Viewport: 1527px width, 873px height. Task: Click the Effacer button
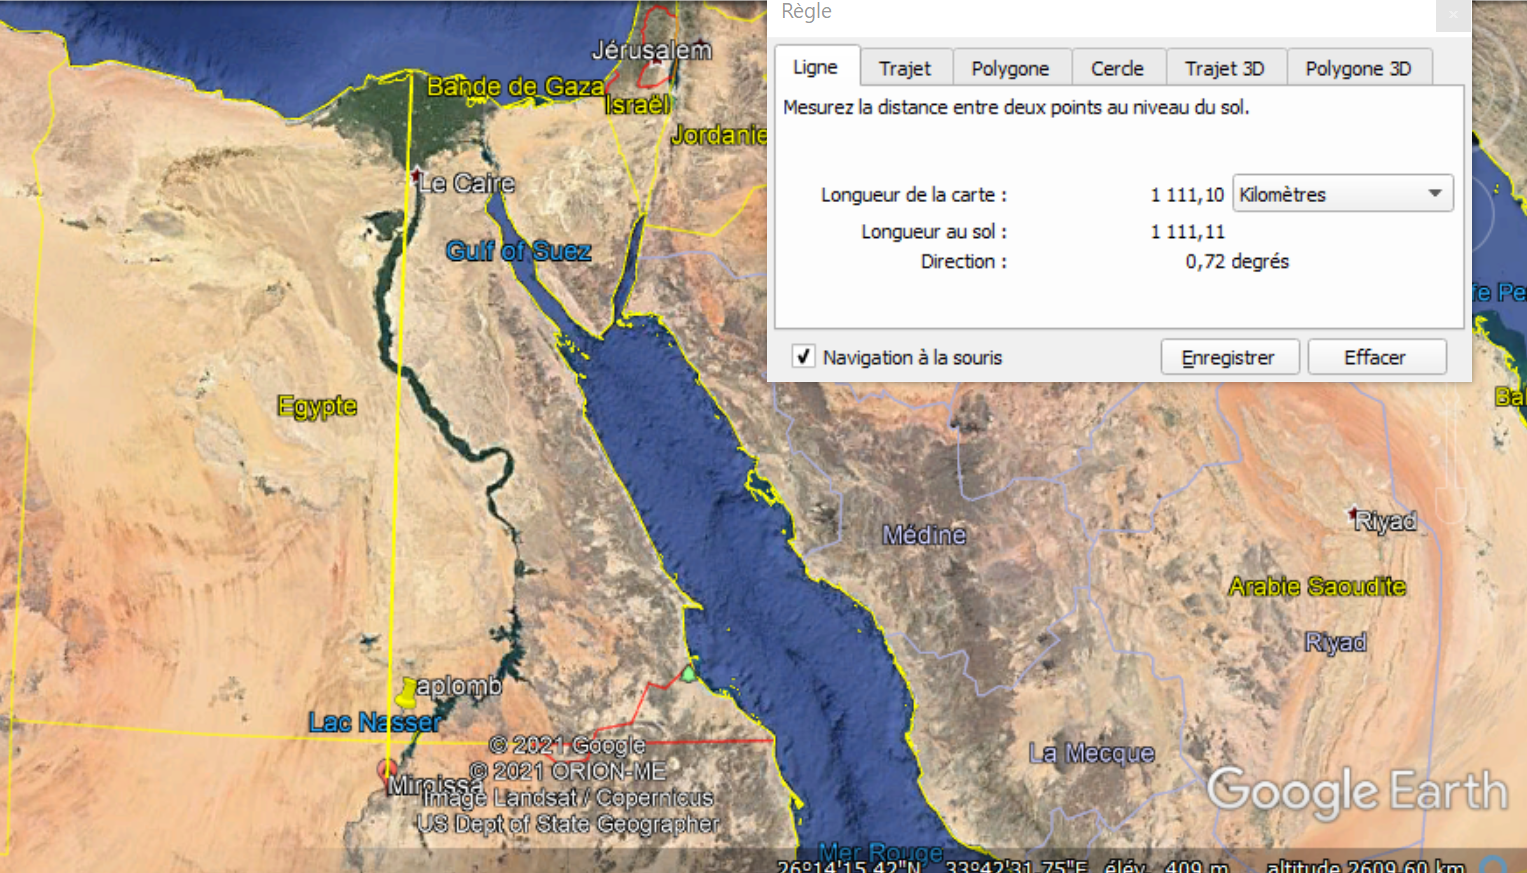coord(1375,357)
